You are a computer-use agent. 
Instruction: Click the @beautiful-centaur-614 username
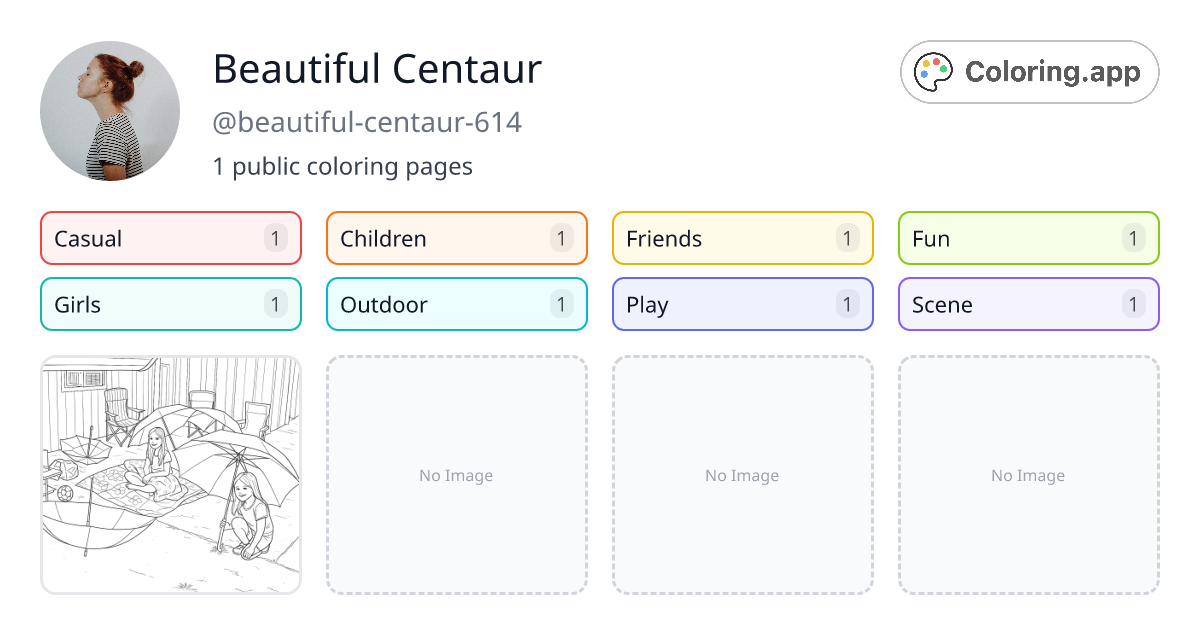click(x=367, y=121)
